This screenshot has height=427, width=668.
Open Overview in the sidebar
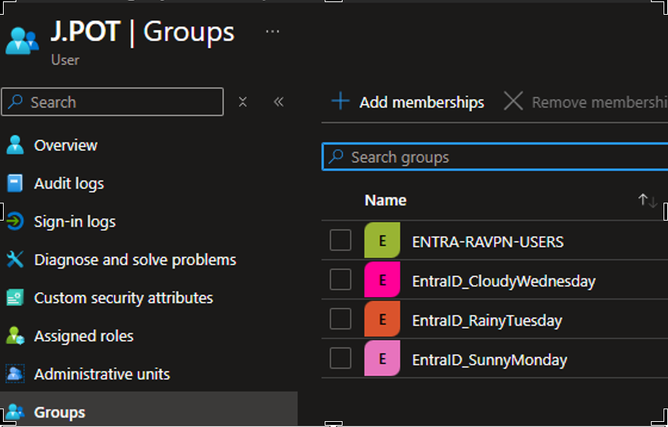[x=66, y=145]
